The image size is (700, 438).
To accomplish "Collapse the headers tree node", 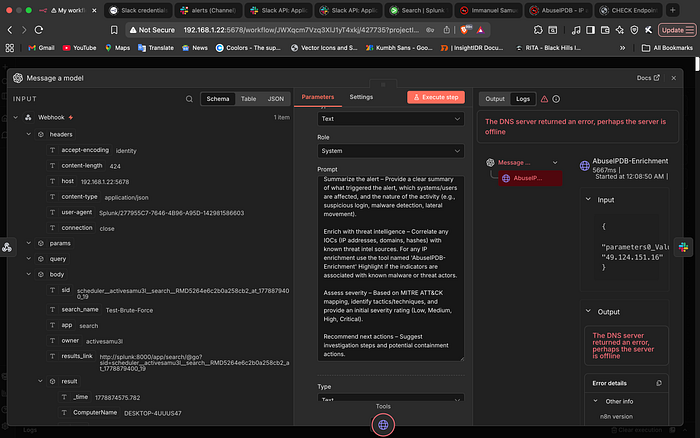I will coord(29,134).
